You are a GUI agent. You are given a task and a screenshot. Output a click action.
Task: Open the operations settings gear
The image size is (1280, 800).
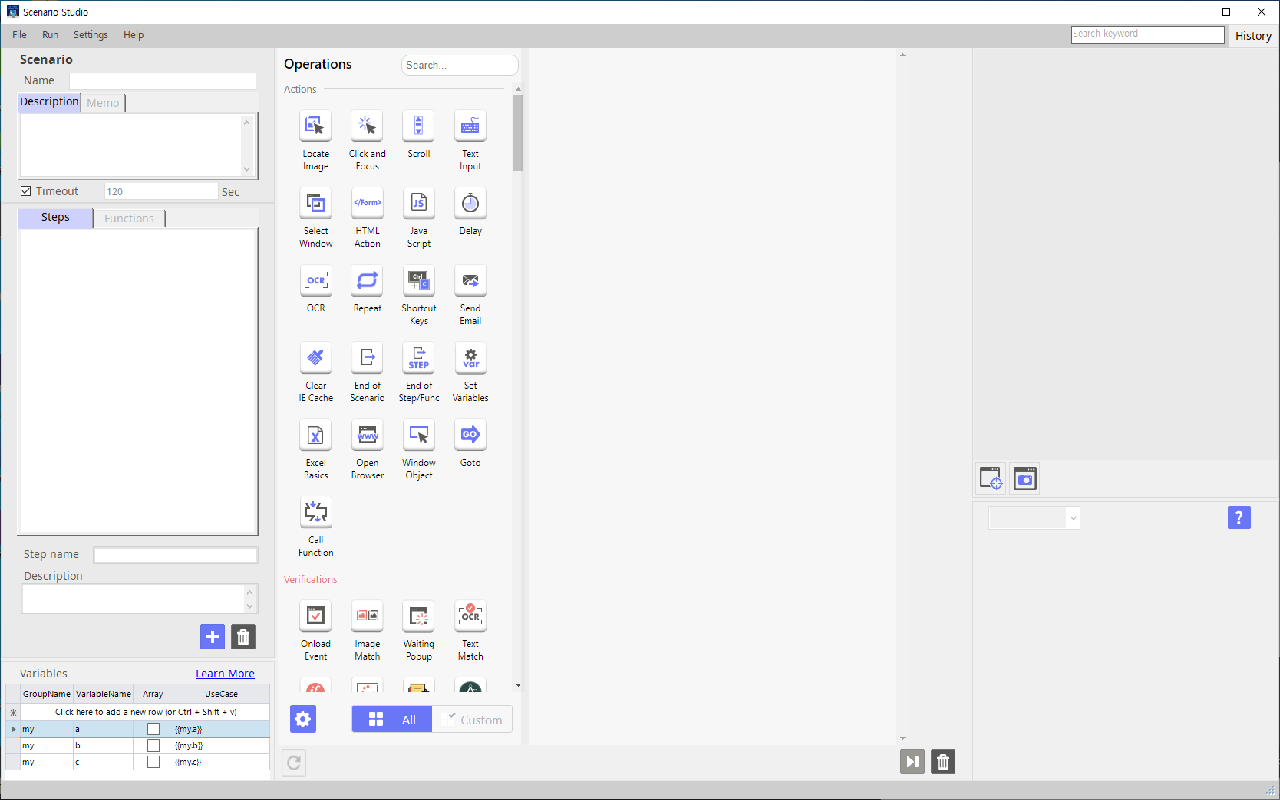(303, 718)
